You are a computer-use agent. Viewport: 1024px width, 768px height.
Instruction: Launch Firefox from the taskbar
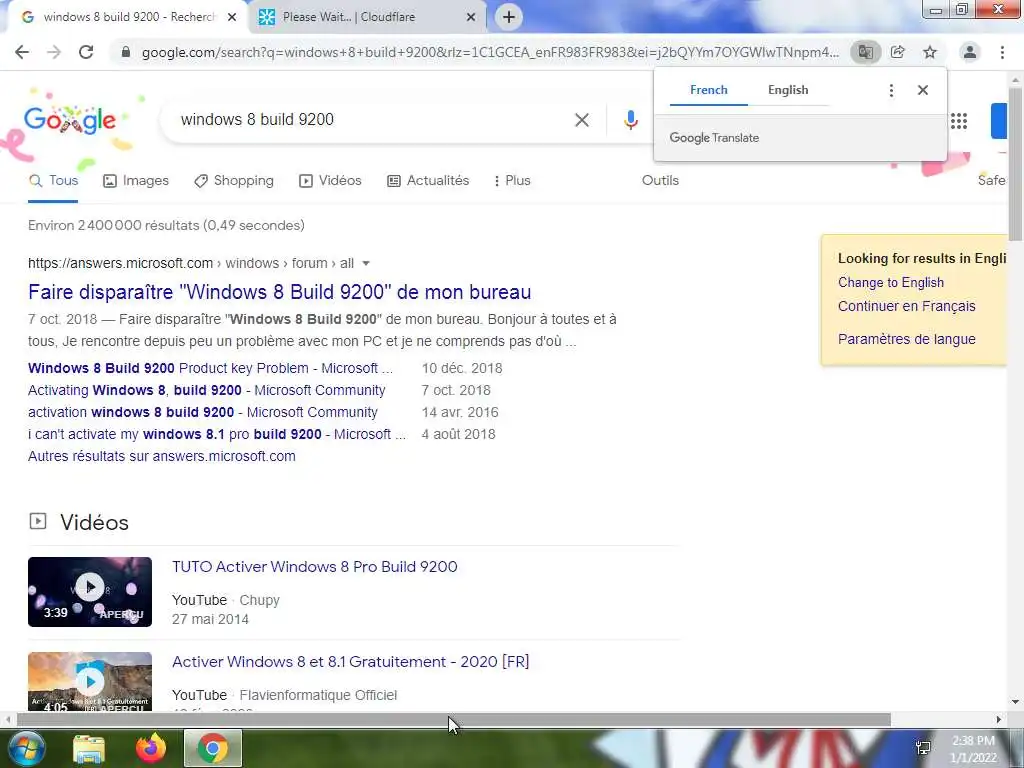click(151, 748)
